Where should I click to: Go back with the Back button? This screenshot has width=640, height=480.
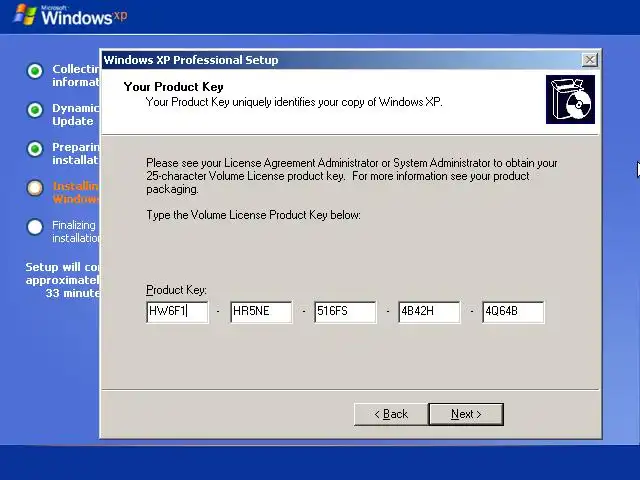pos(391,414)
